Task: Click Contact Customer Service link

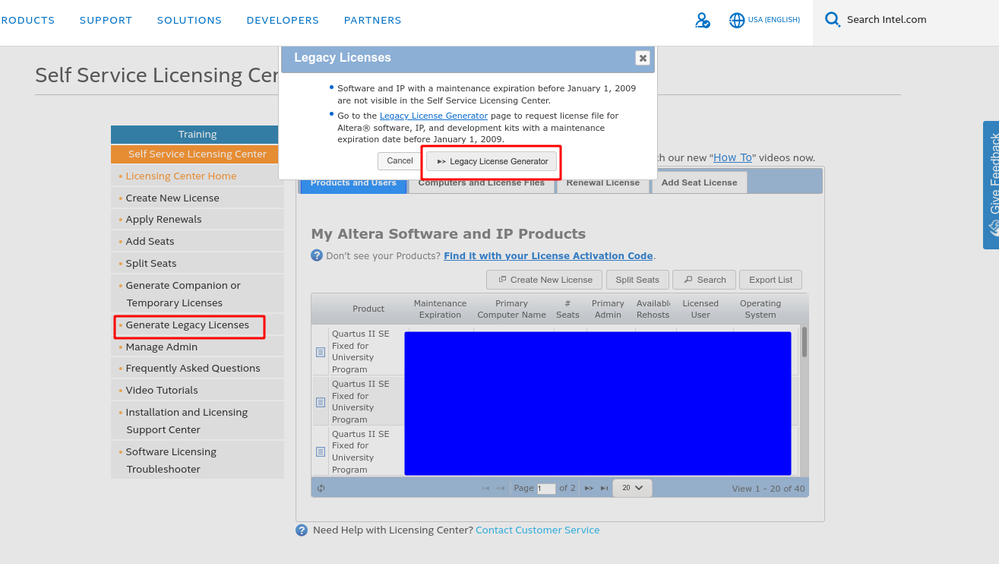Action: coord(537,530)
